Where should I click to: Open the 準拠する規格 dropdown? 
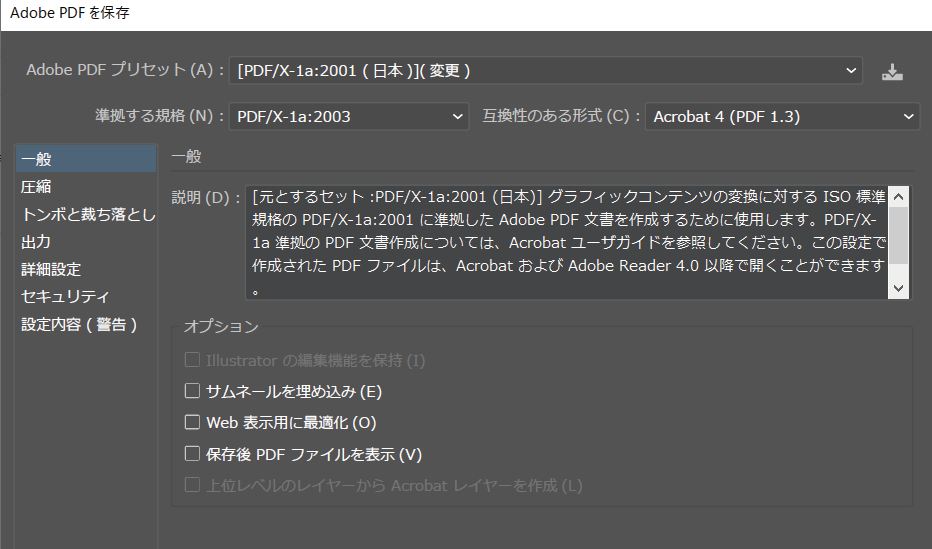click(349, 116)
